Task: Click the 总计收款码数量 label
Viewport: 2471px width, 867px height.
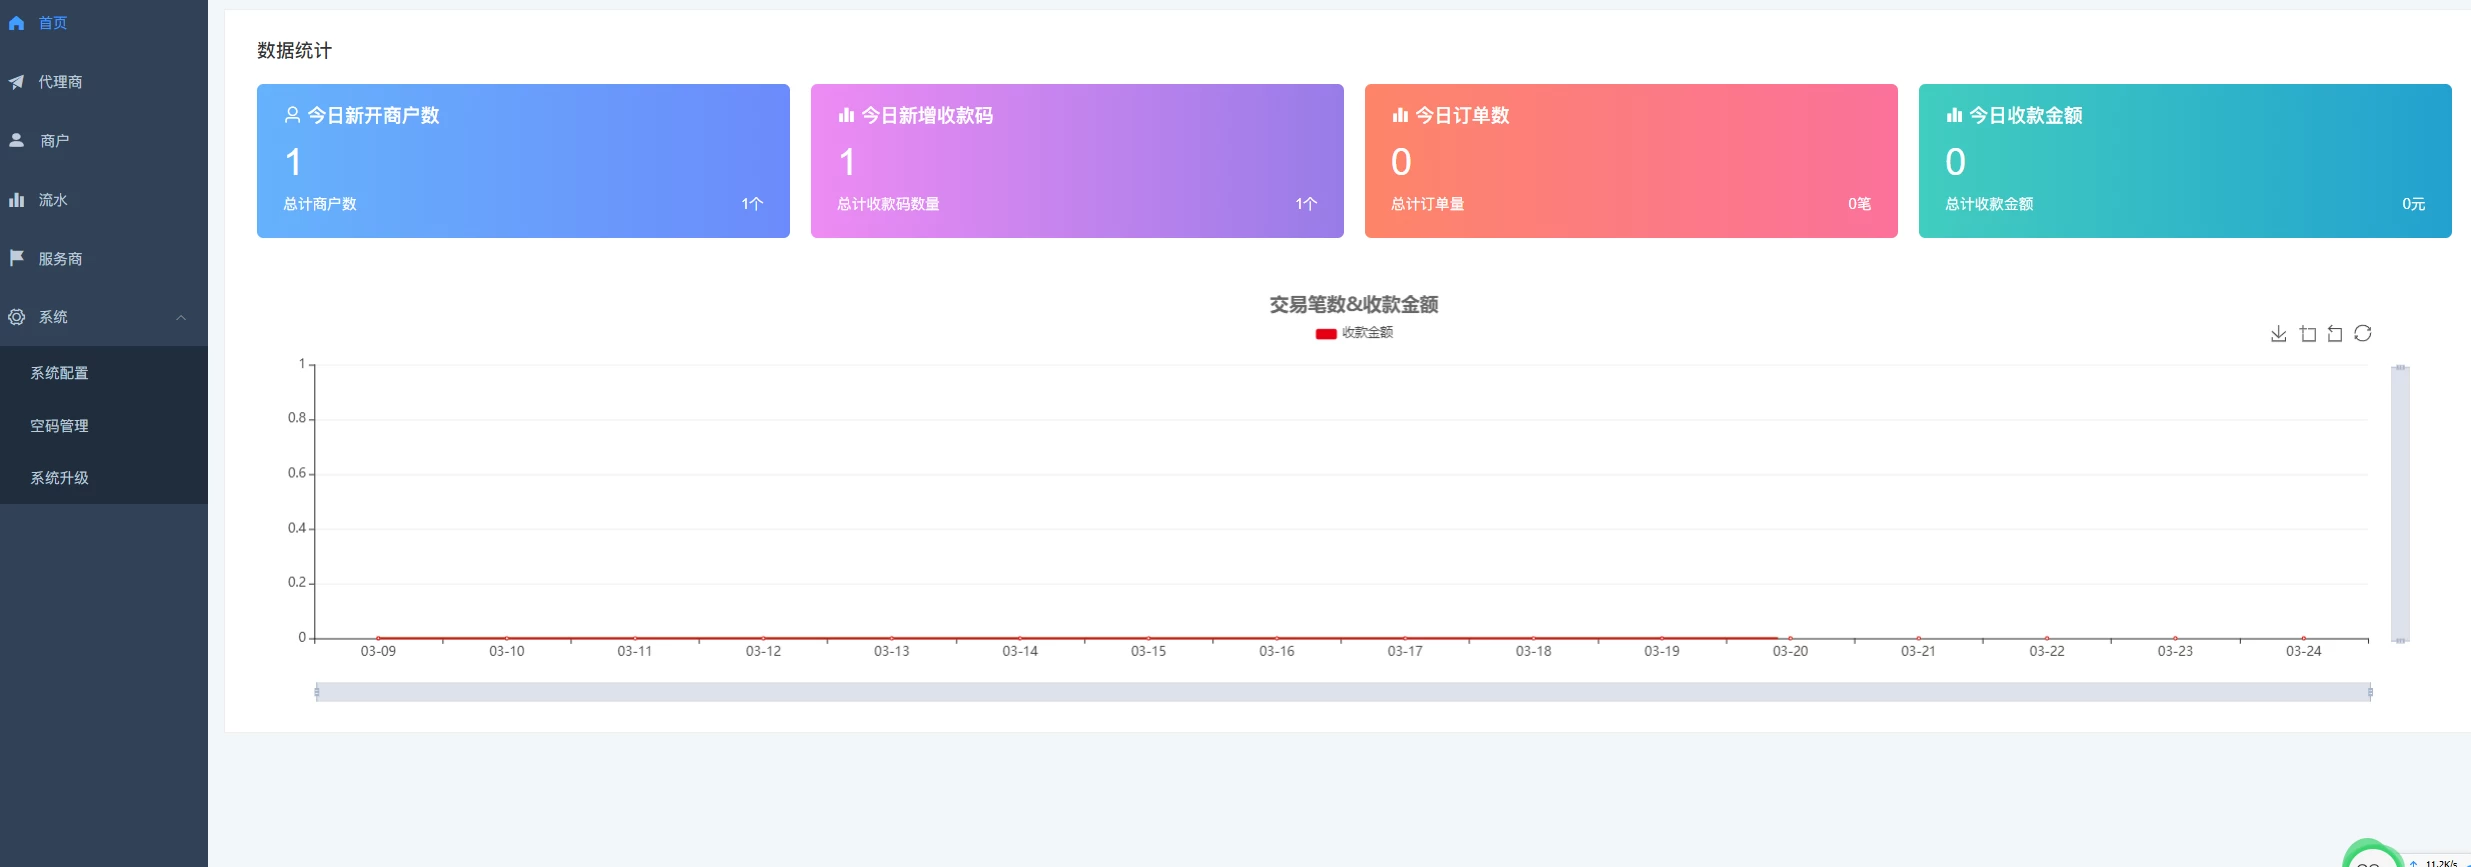Action: coord(888,204)
